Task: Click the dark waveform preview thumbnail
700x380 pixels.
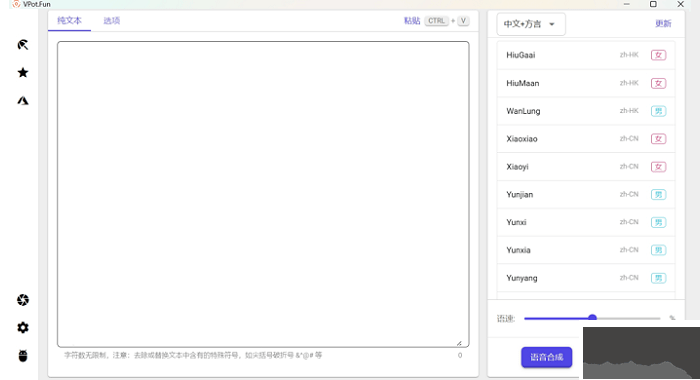Action: tap(642, 353)
